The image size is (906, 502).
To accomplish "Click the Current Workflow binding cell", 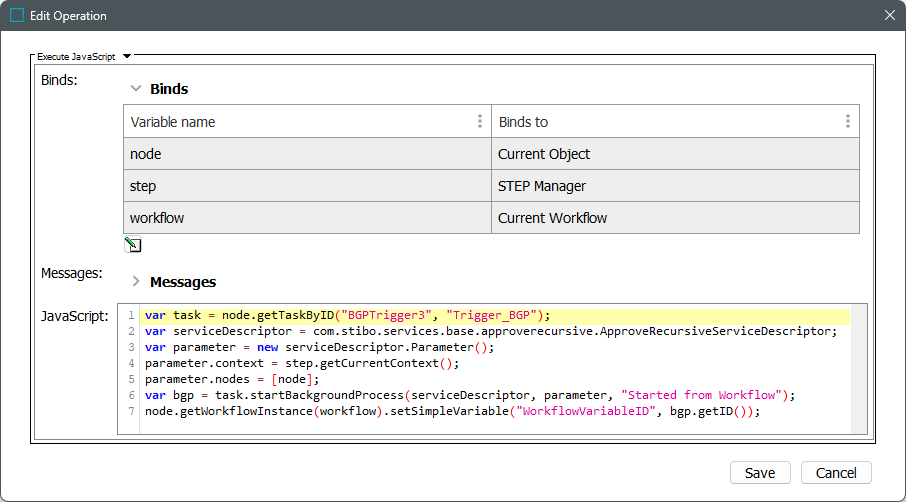I will 675,218.
